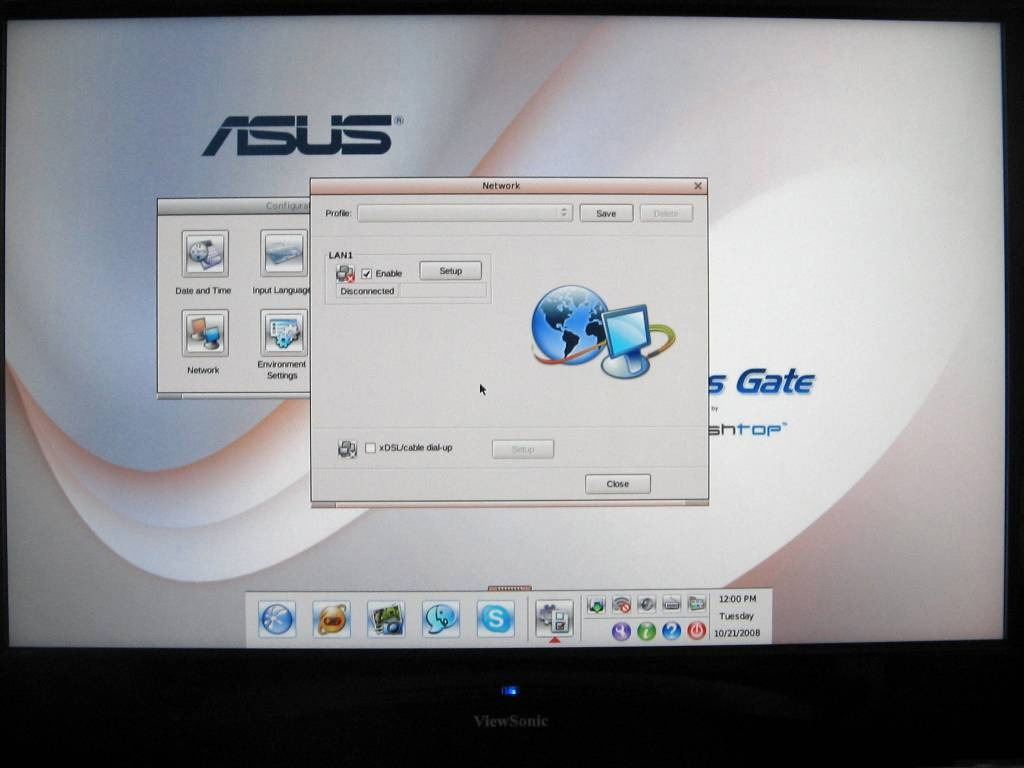Click the network status tray icon

622,605
